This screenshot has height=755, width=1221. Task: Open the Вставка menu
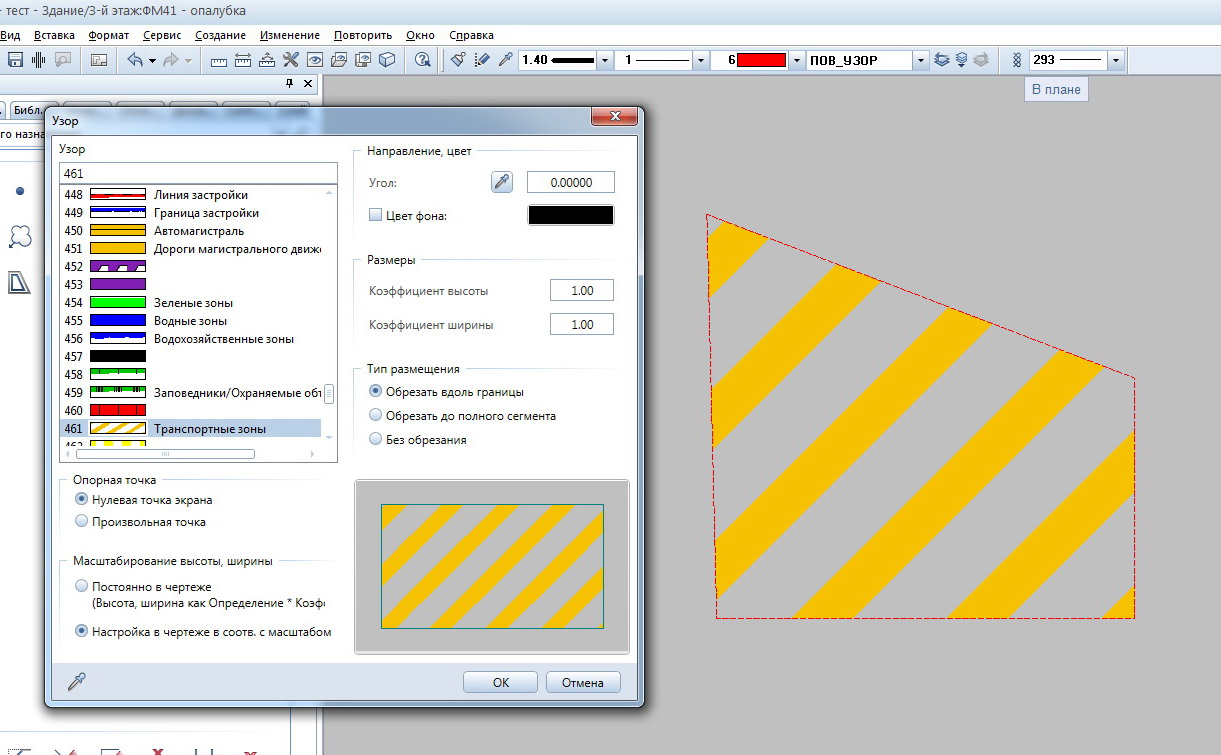[x=54, y=35]
